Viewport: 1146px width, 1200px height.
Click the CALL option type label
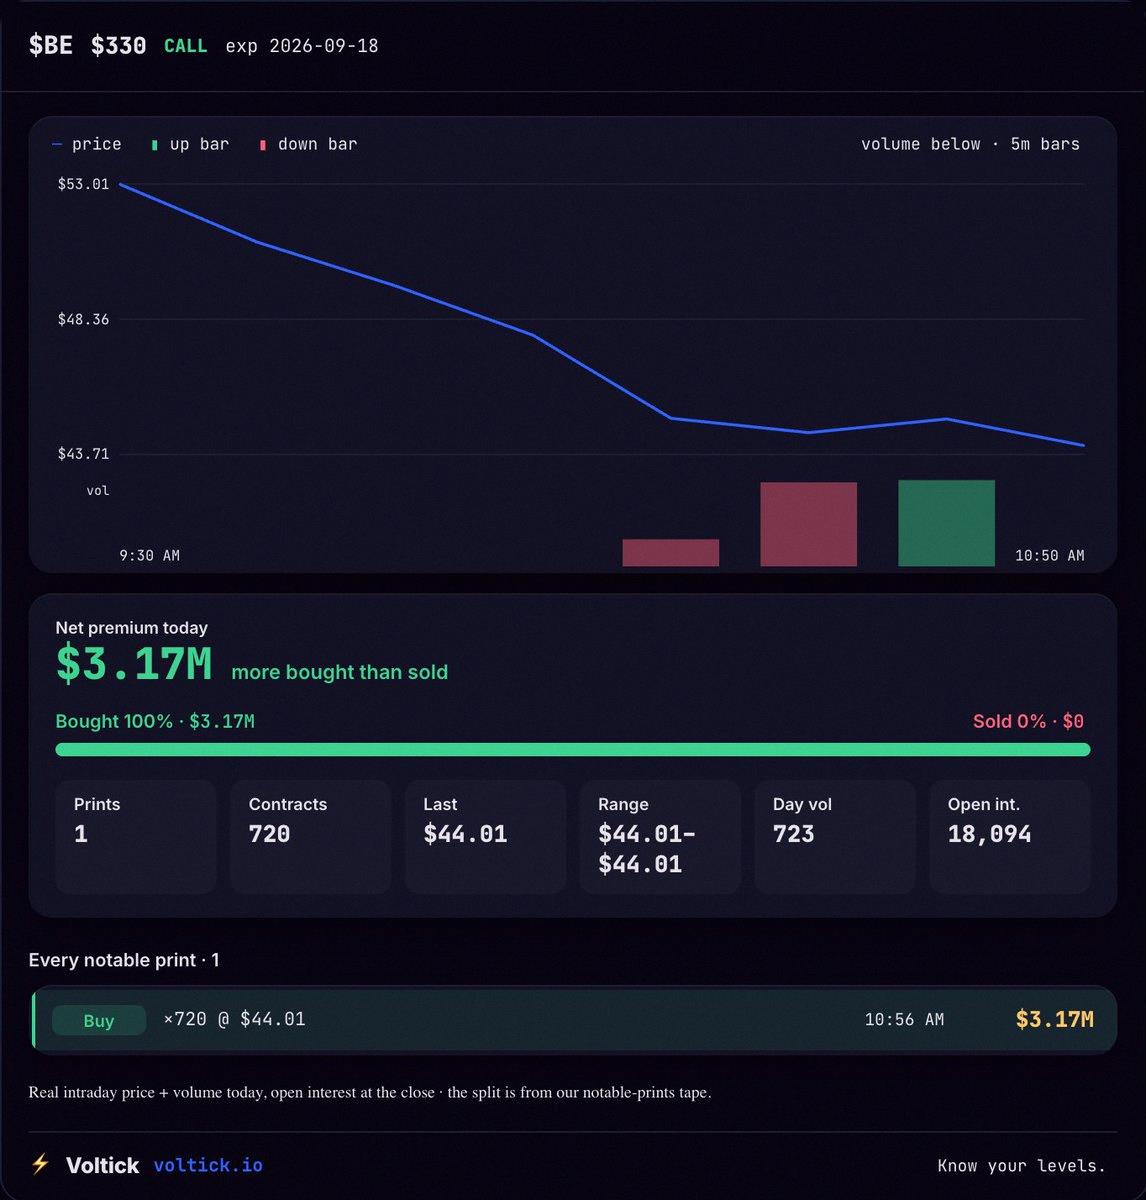(186, 46)
